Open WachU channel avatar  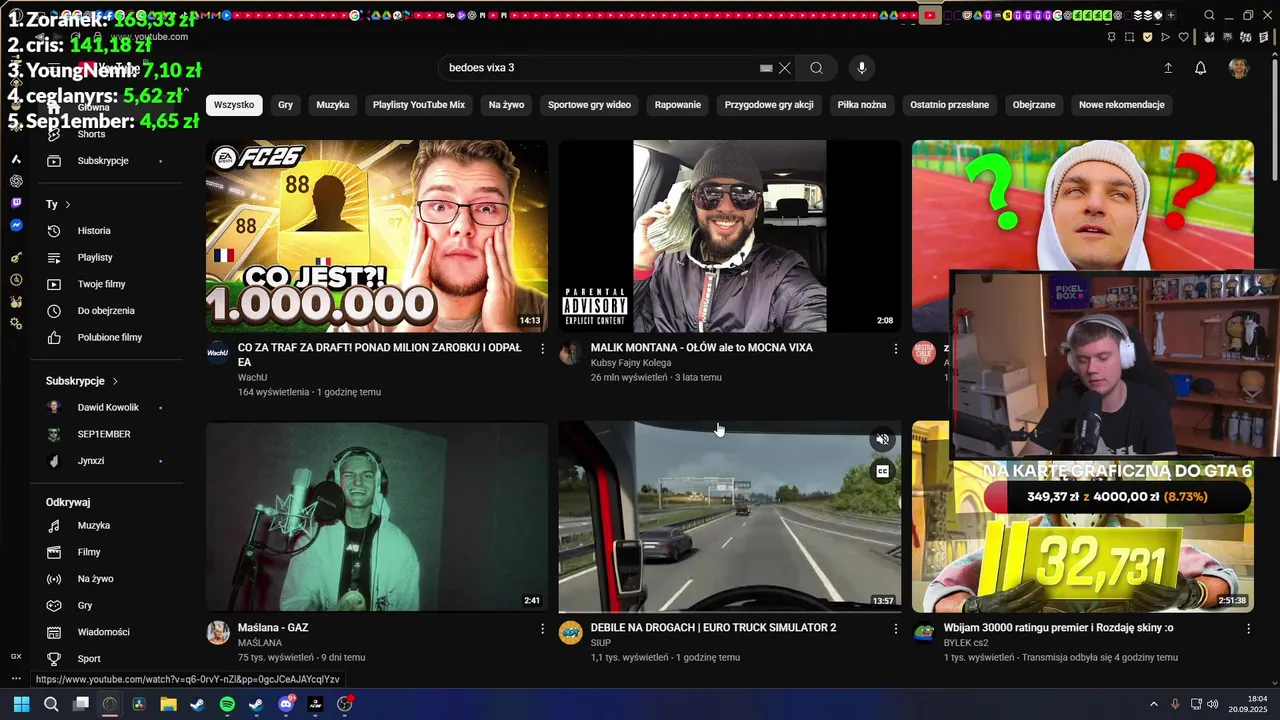pyautogui.click(x=218, y=353)
